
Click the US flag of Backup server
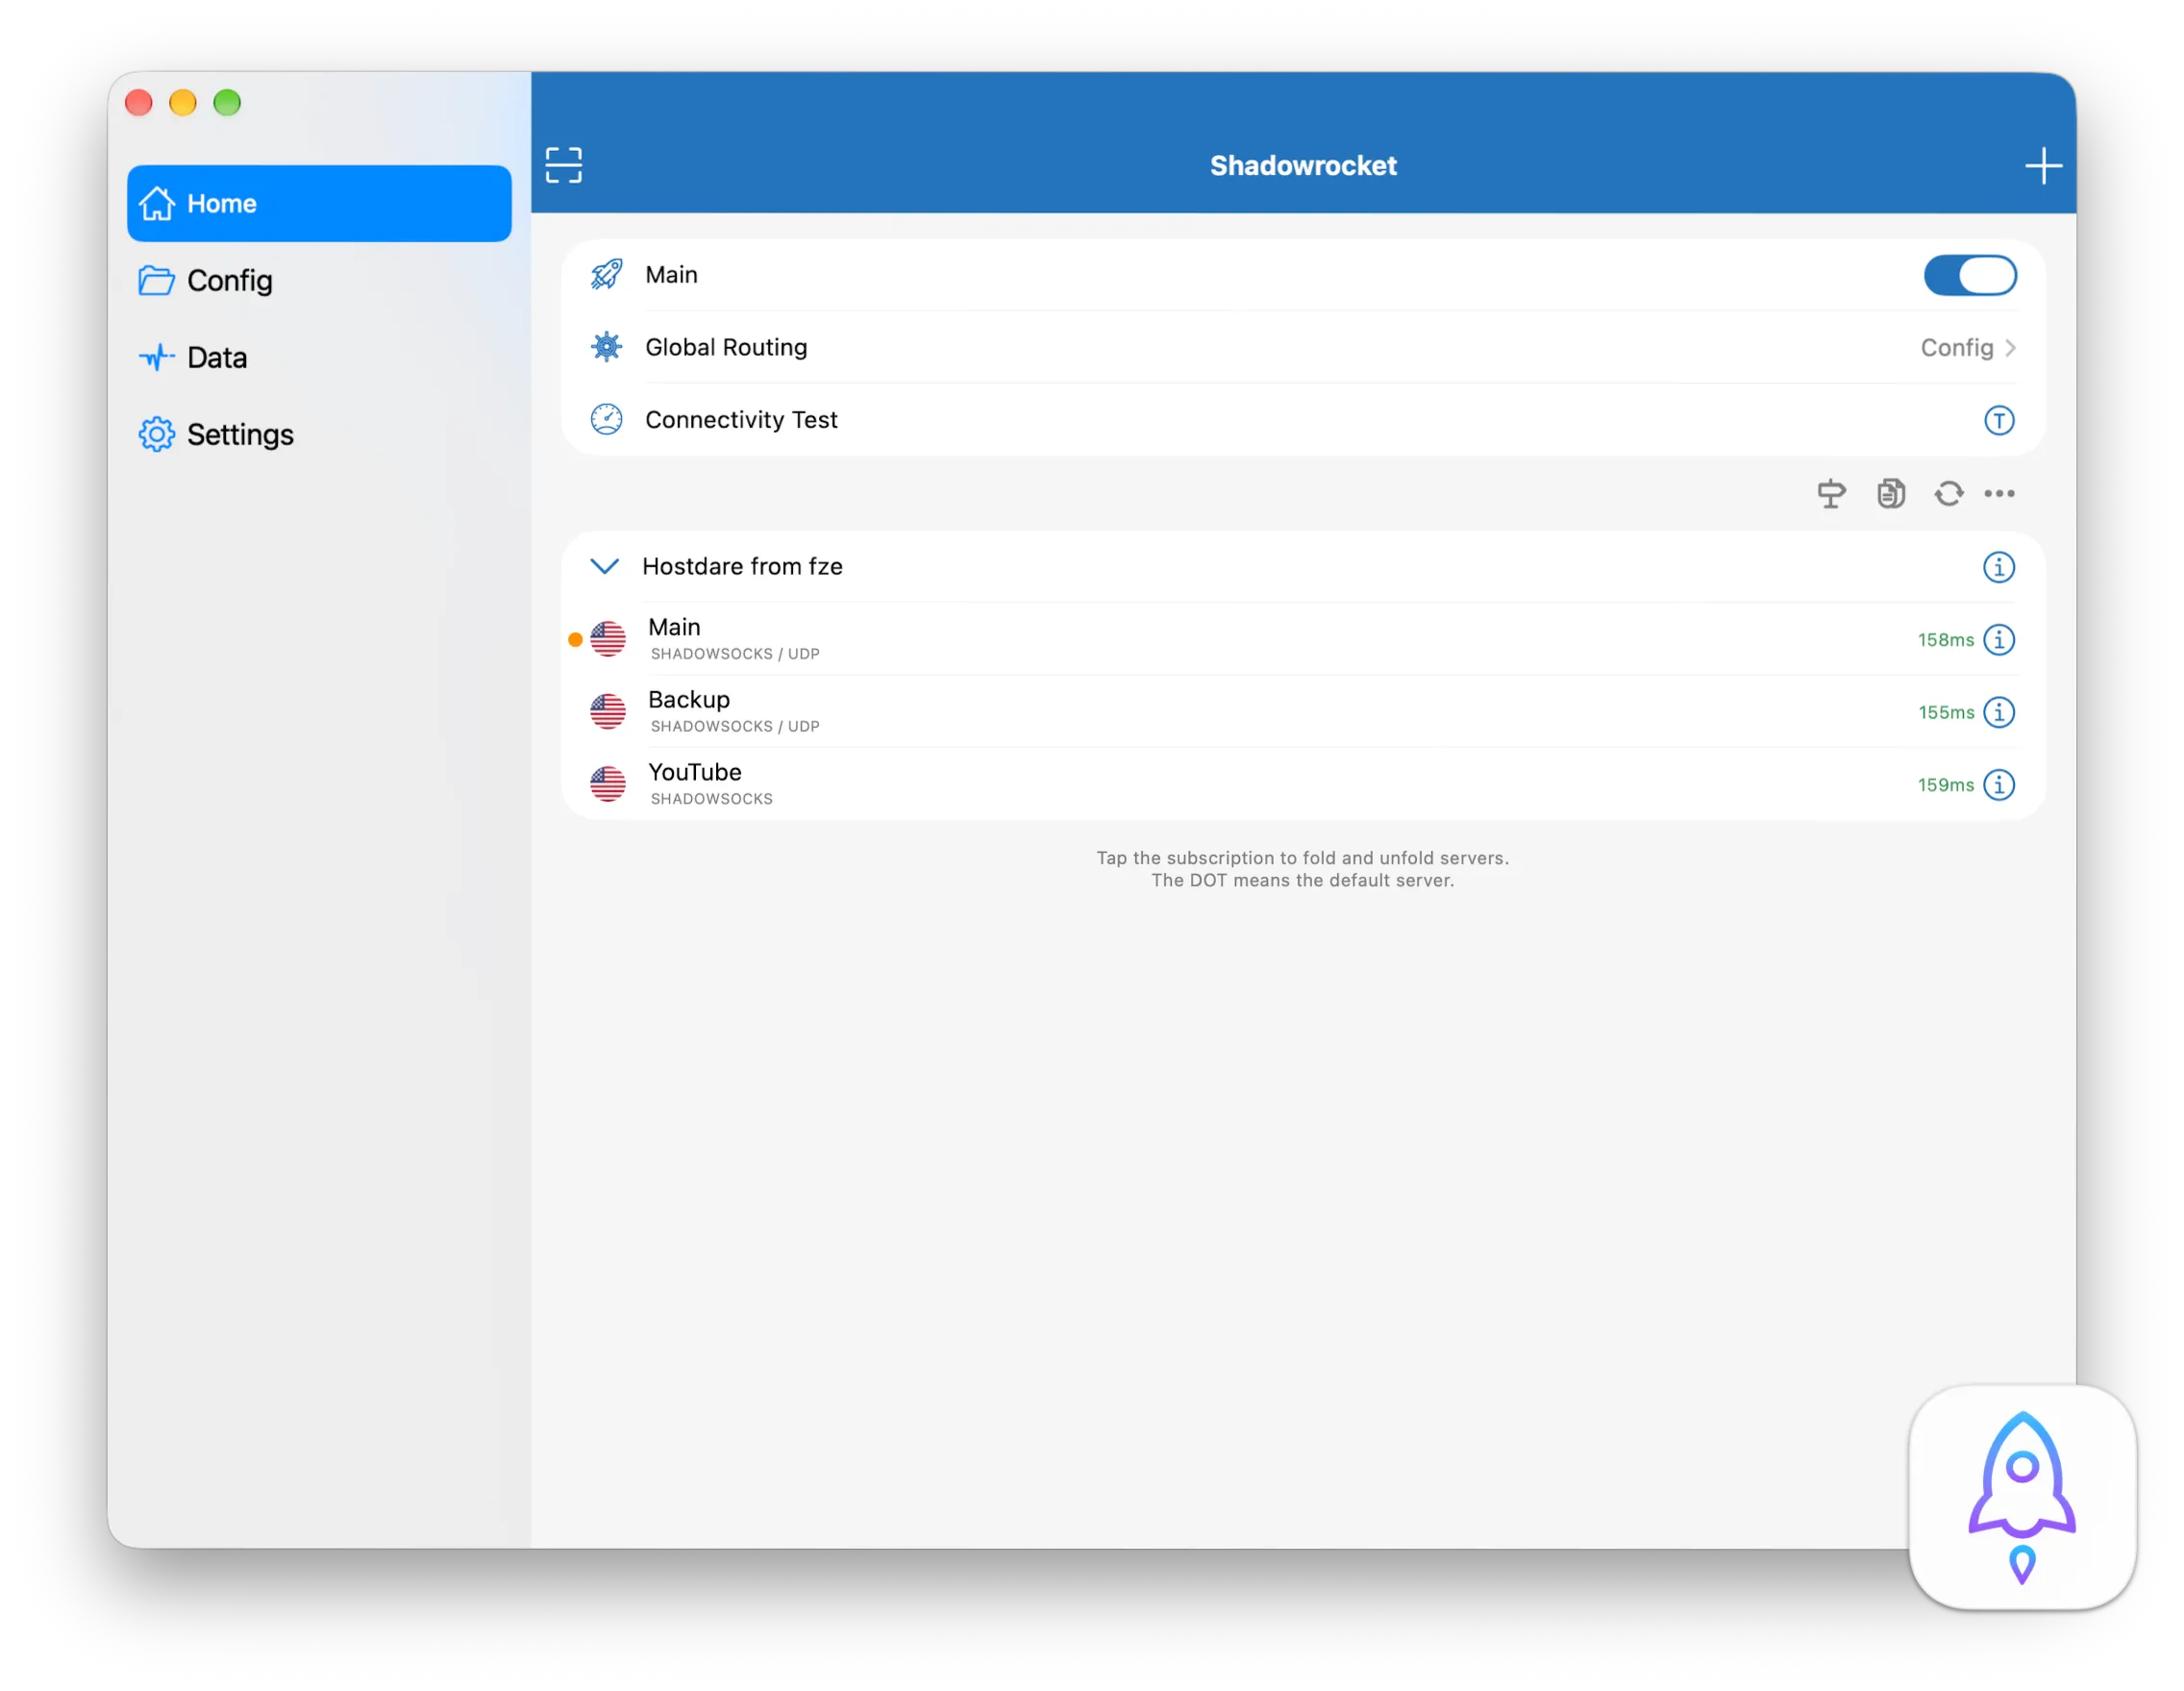pyautogui.click(x=608, y=712)
